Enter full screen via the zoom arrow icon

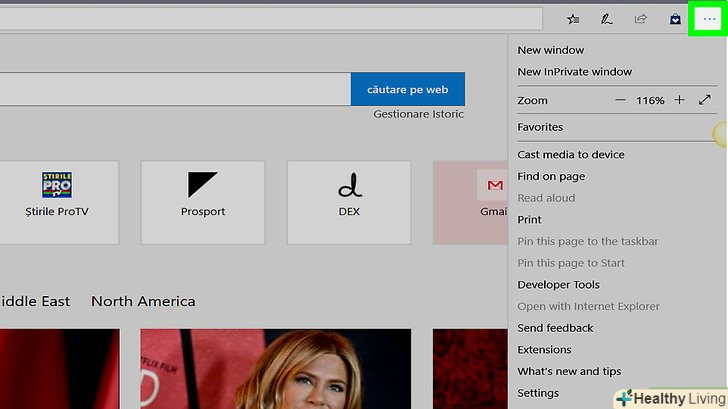click(x=705, y=100)
